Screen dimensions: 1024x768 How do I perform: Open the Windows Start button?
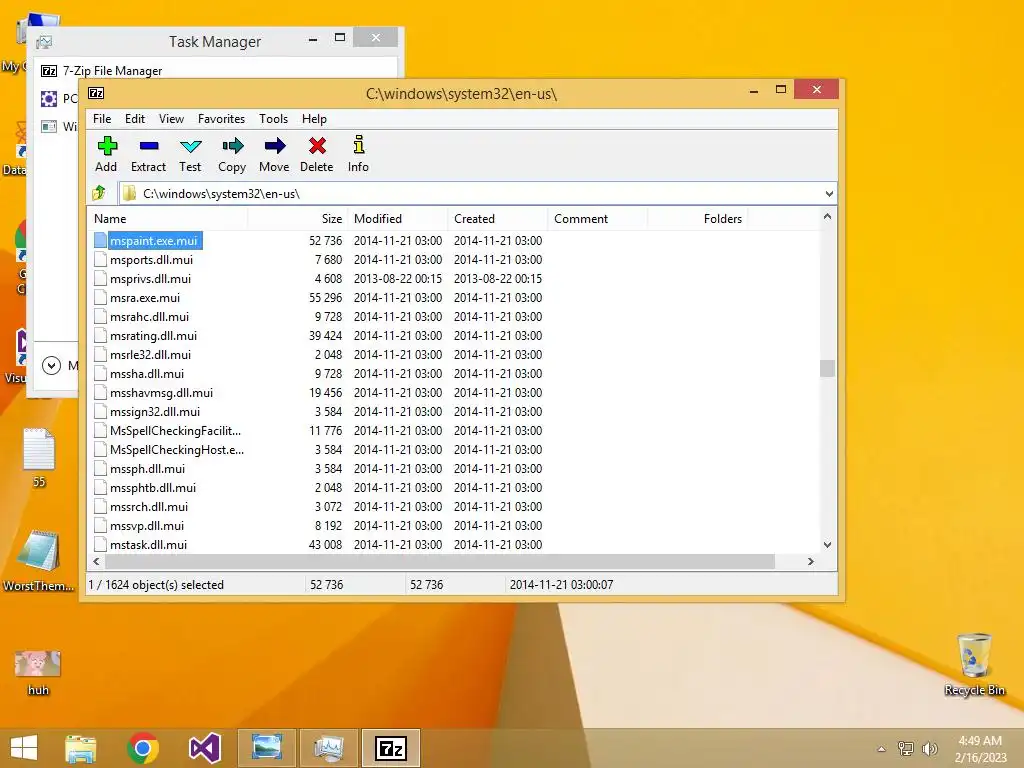click(24, 748)
